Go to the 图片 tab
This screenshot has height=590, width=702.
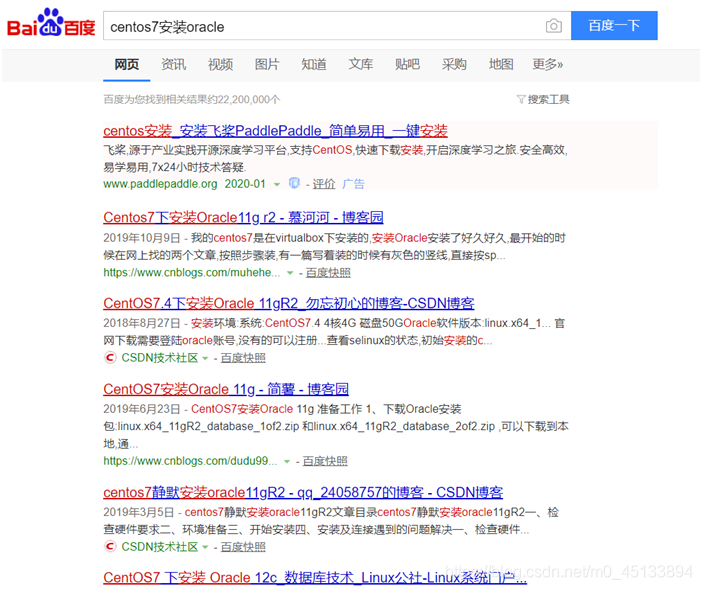(267, 64)
